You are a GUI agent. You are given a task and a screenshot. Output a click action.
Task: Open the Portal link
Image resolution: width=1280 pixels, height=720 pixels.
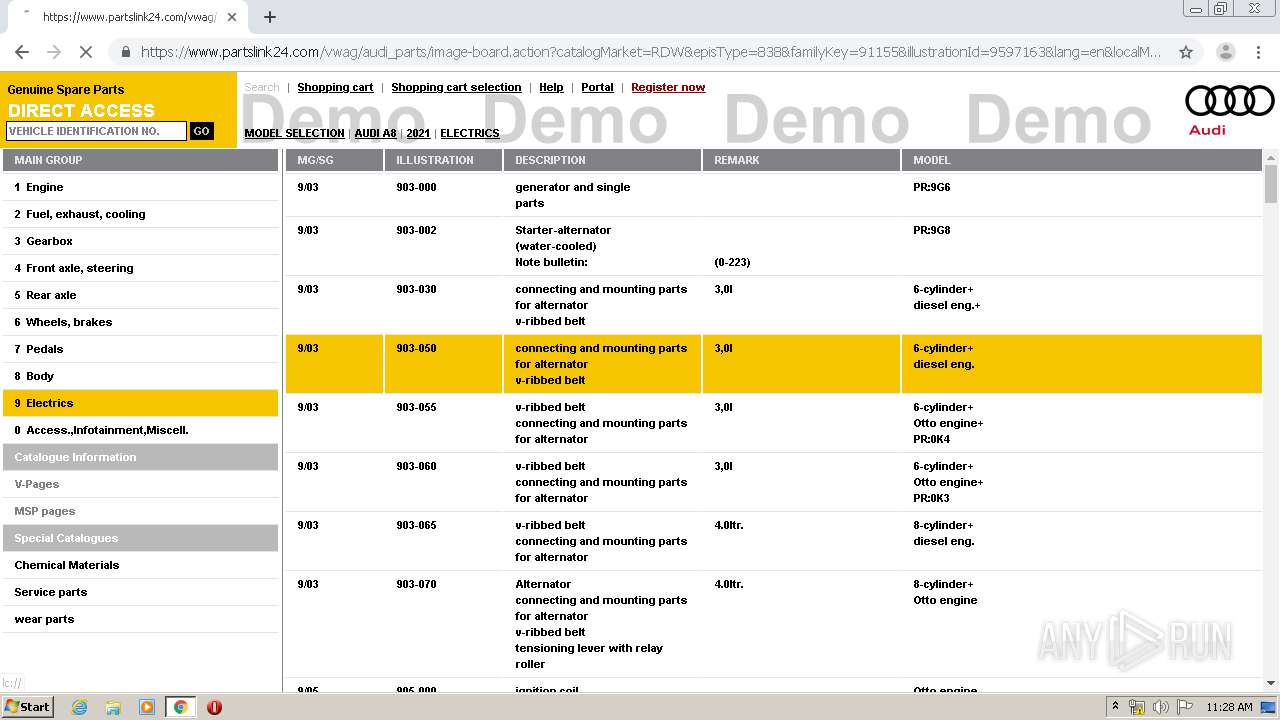click(x=597, y=87)
